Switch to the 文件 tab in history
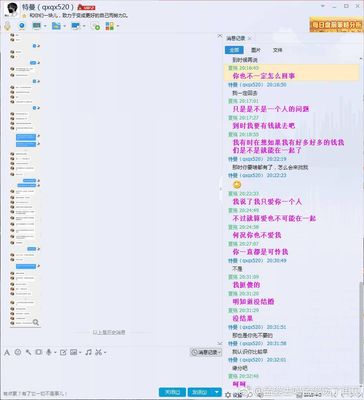The image size is (364, 400). pos(277,50)
